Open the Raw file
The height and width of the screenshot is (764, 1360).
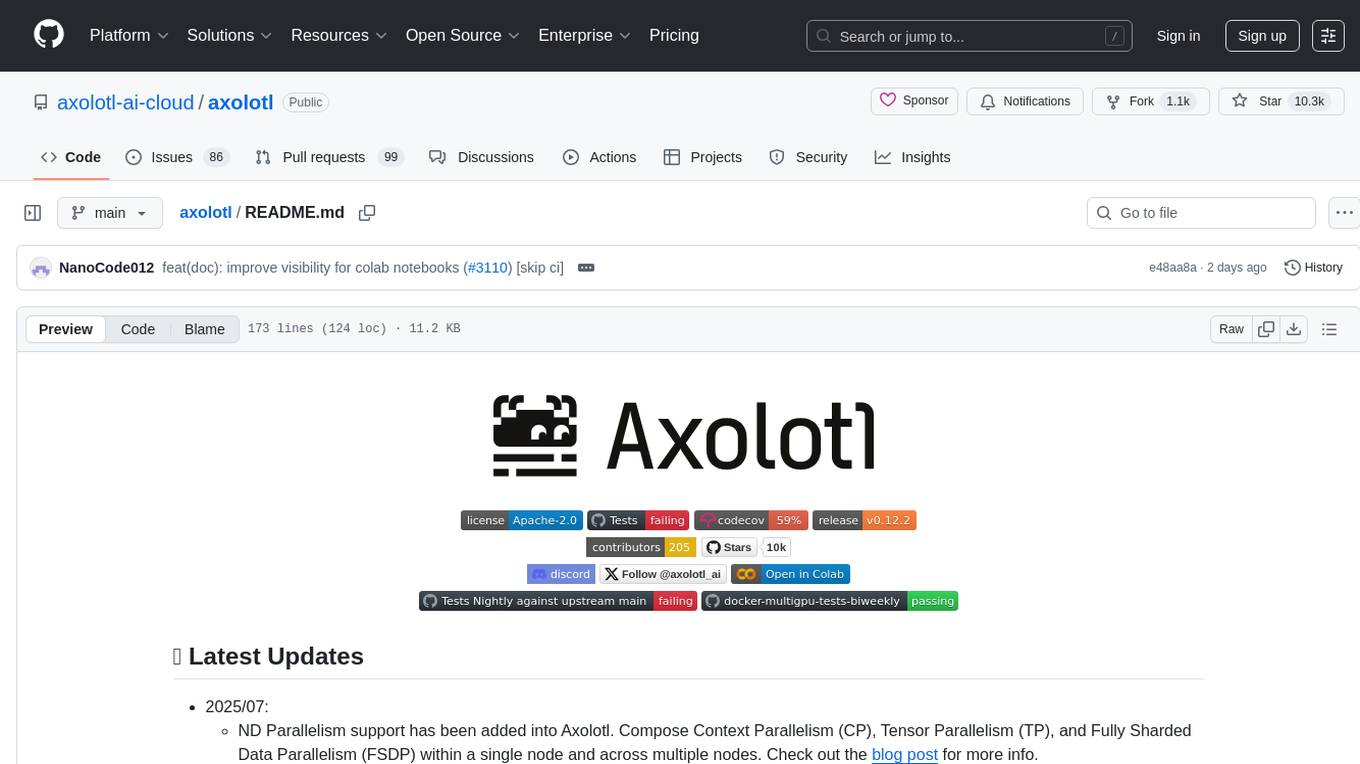1231,329
